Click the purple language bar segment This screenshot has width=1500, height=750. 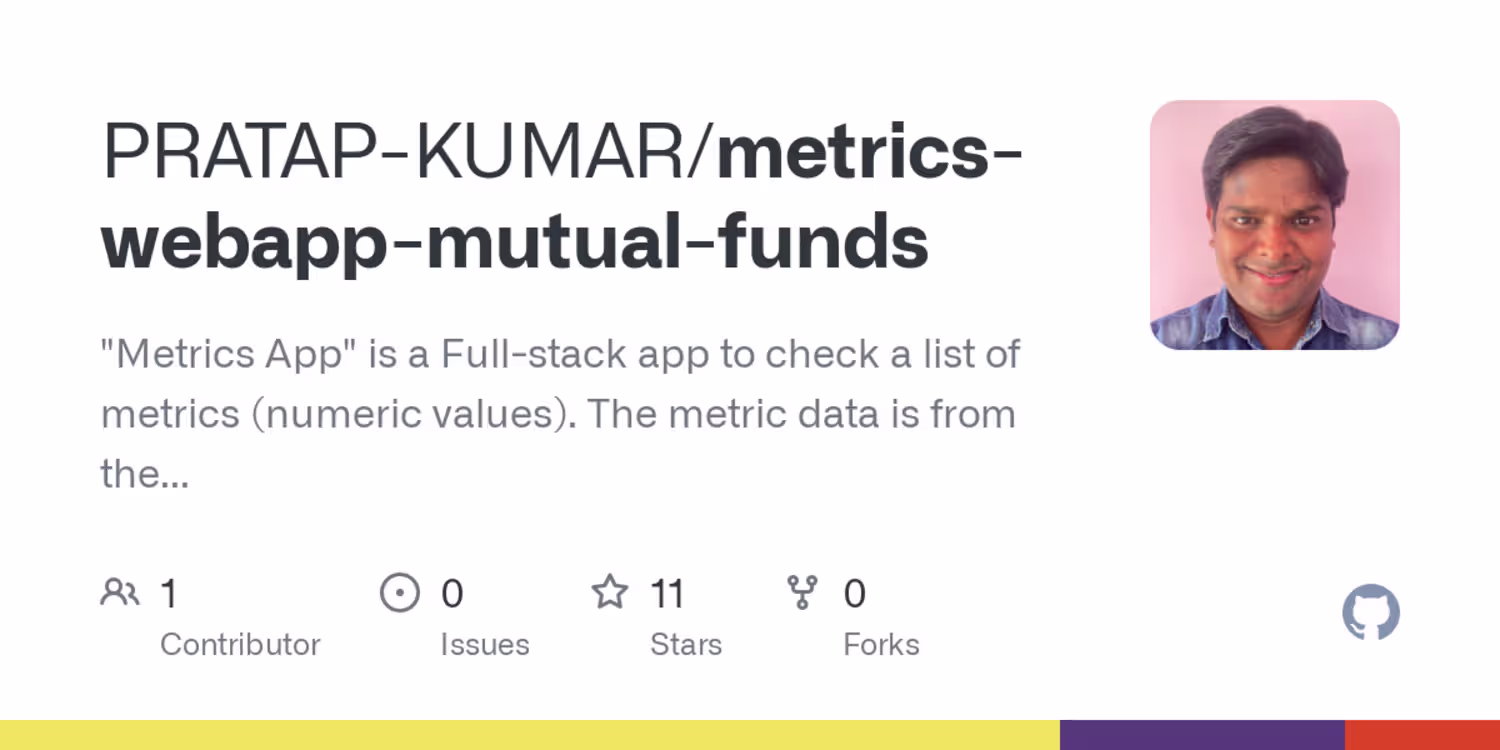click(x=1202, y=735)
